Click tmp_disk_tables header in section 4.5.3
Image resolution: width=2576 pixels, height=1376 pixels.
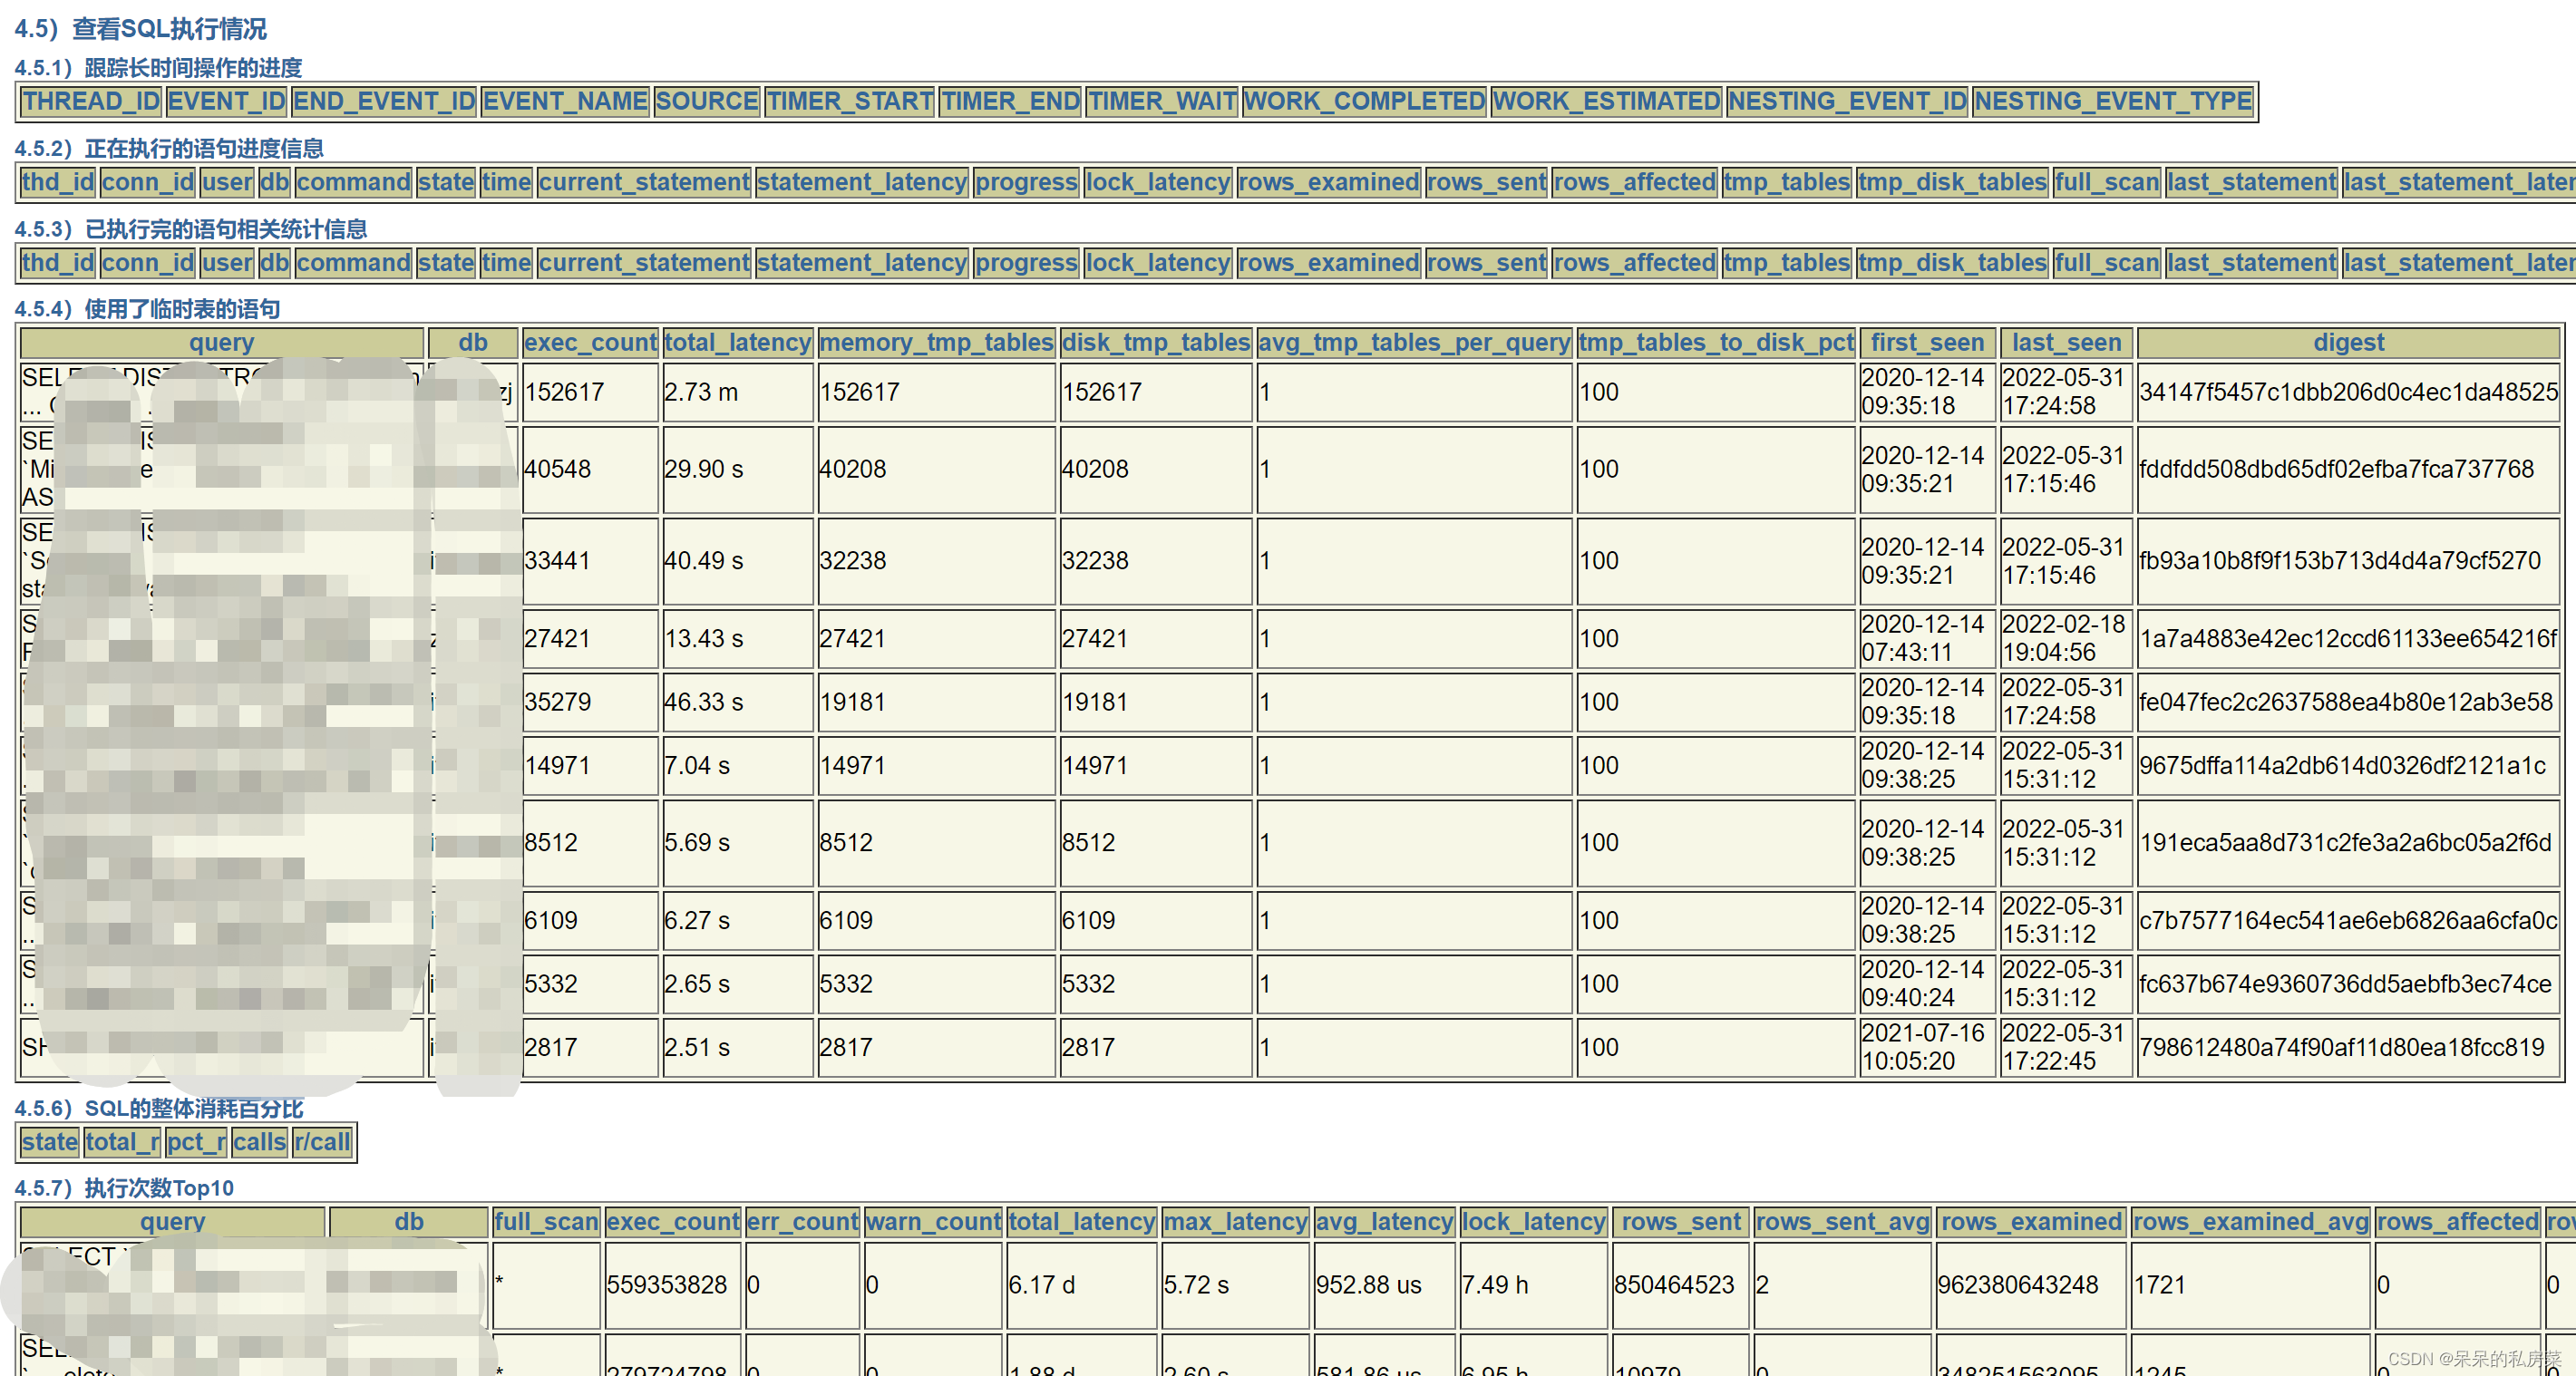pos(1953,263)
